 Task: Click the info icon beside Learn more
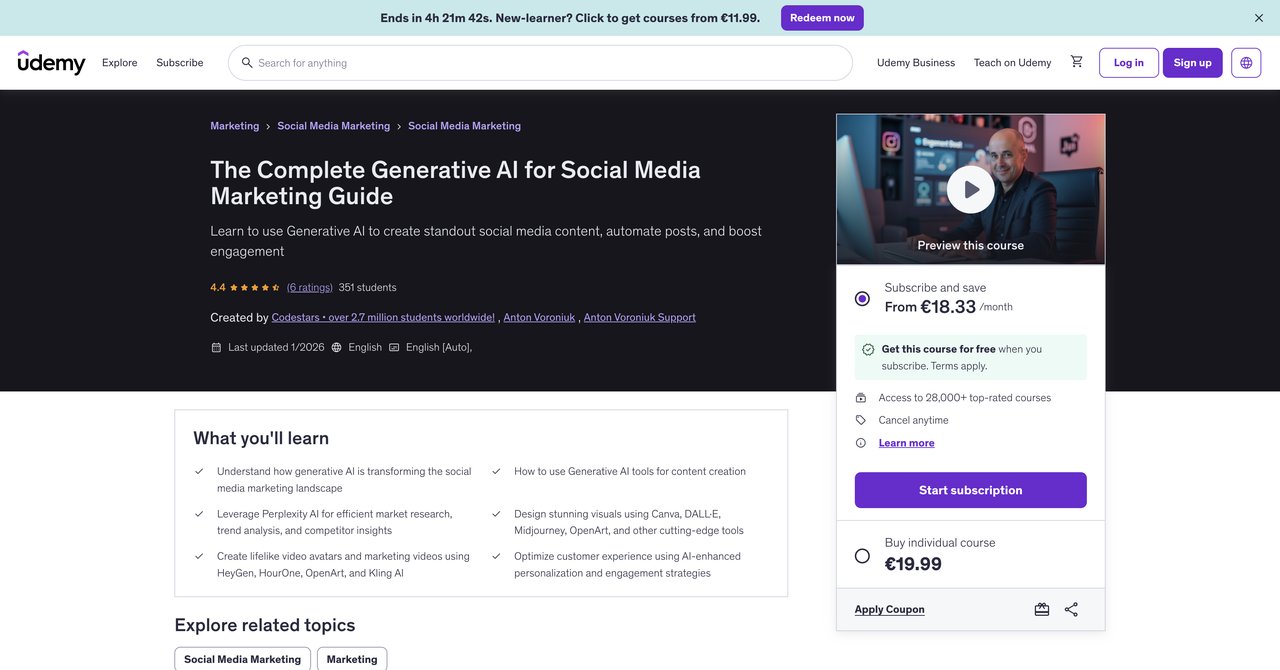pos(861,443)
